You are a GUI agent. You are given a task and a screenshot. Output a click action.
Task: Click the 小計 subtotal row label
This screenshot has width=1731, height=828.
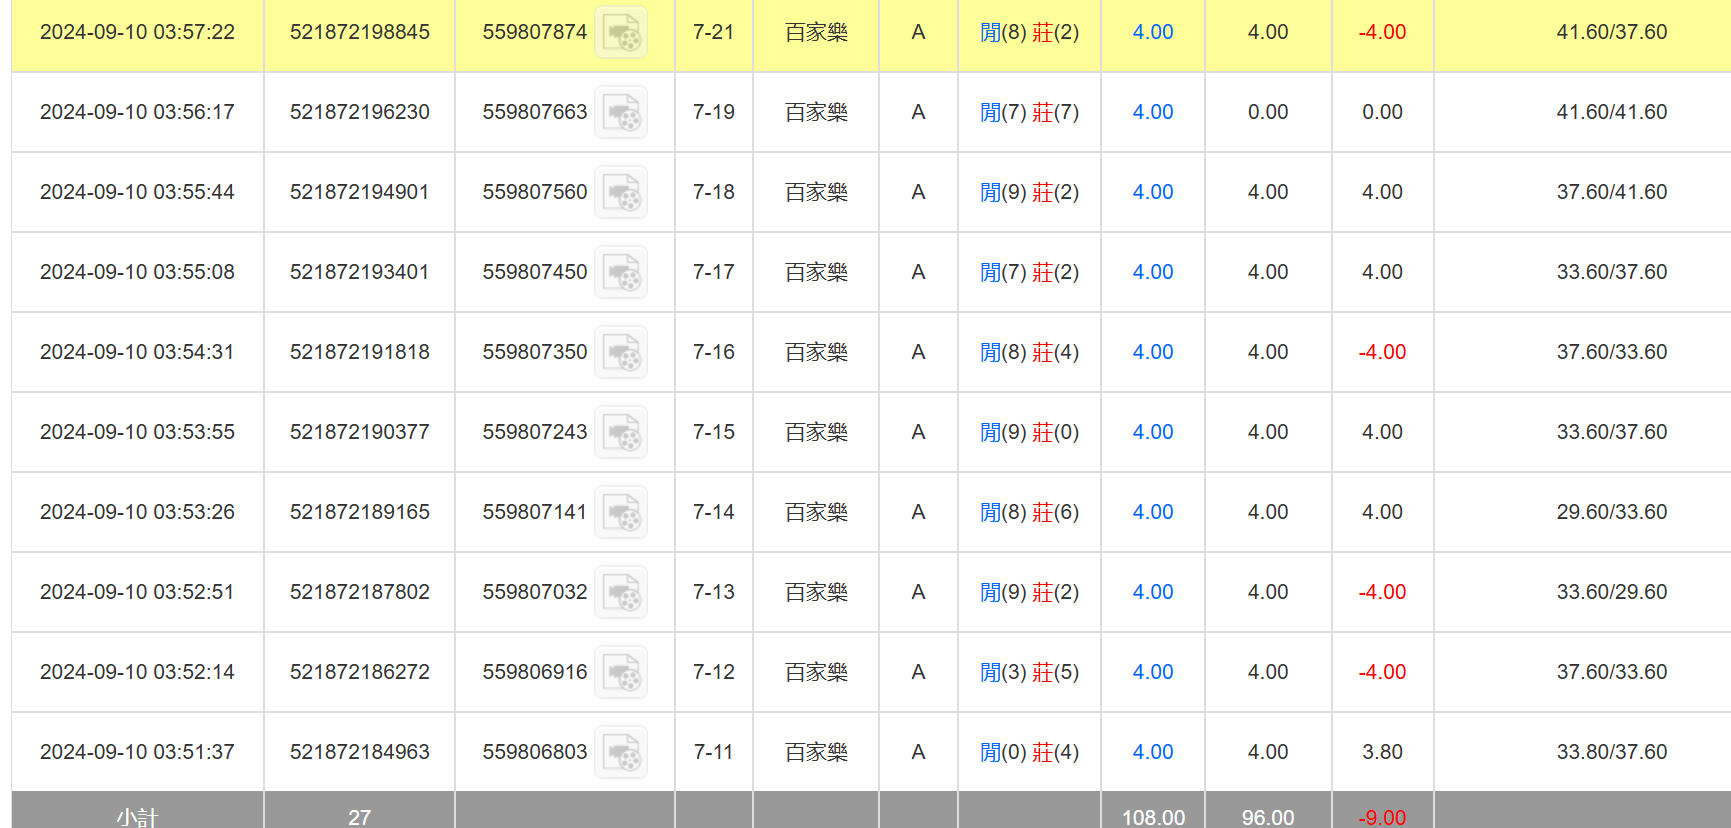pyautogui.click(x=137, y=817)
